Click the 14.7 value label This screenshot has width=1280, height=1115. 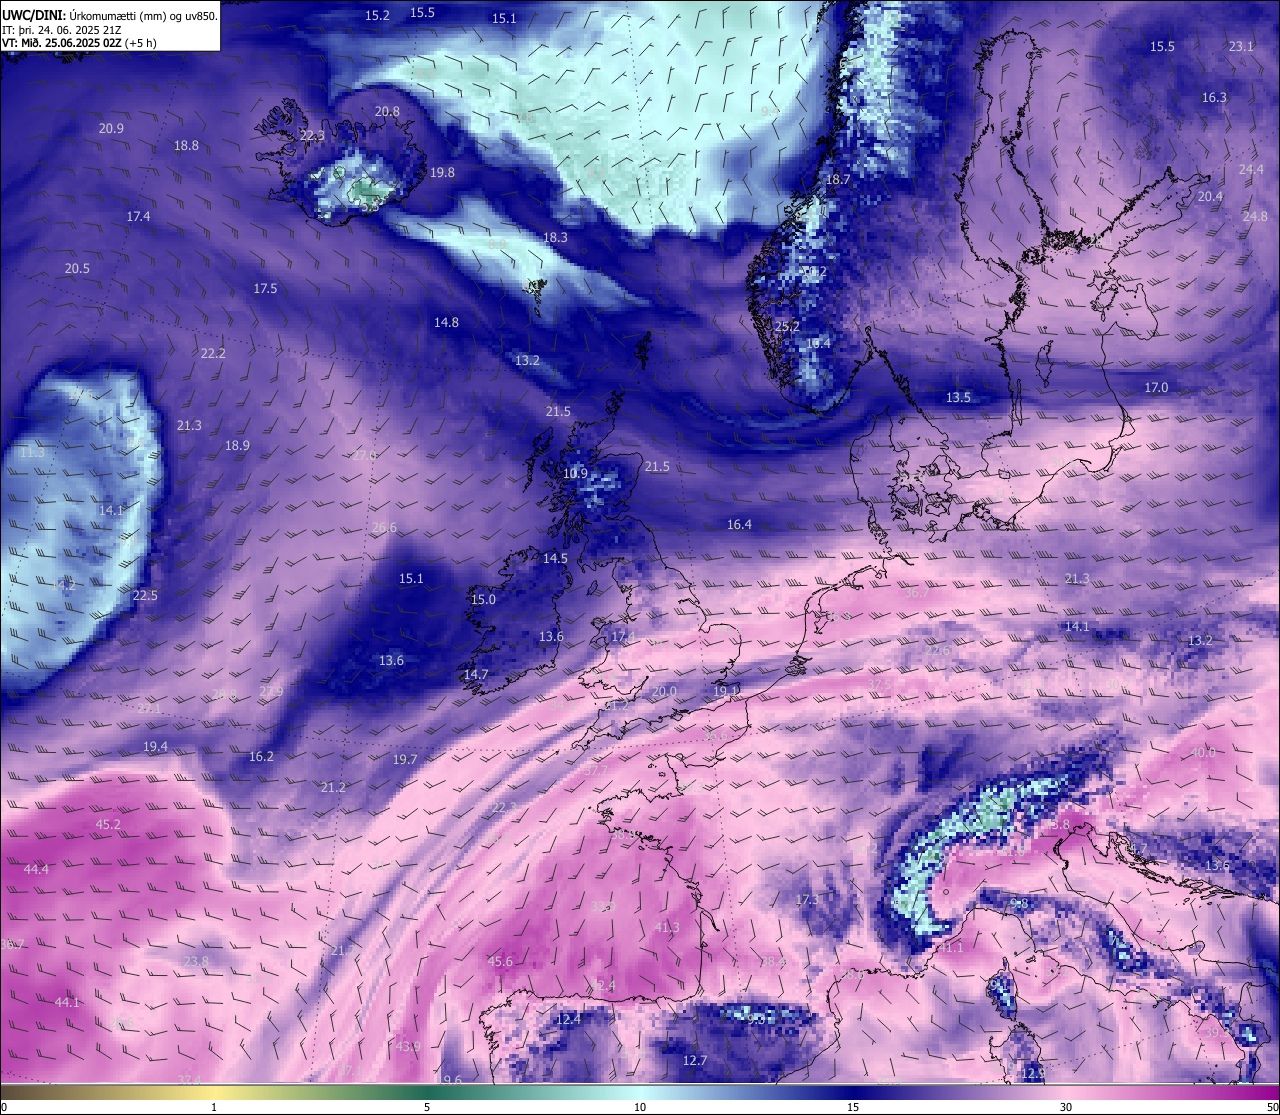(x=476, y=675)
